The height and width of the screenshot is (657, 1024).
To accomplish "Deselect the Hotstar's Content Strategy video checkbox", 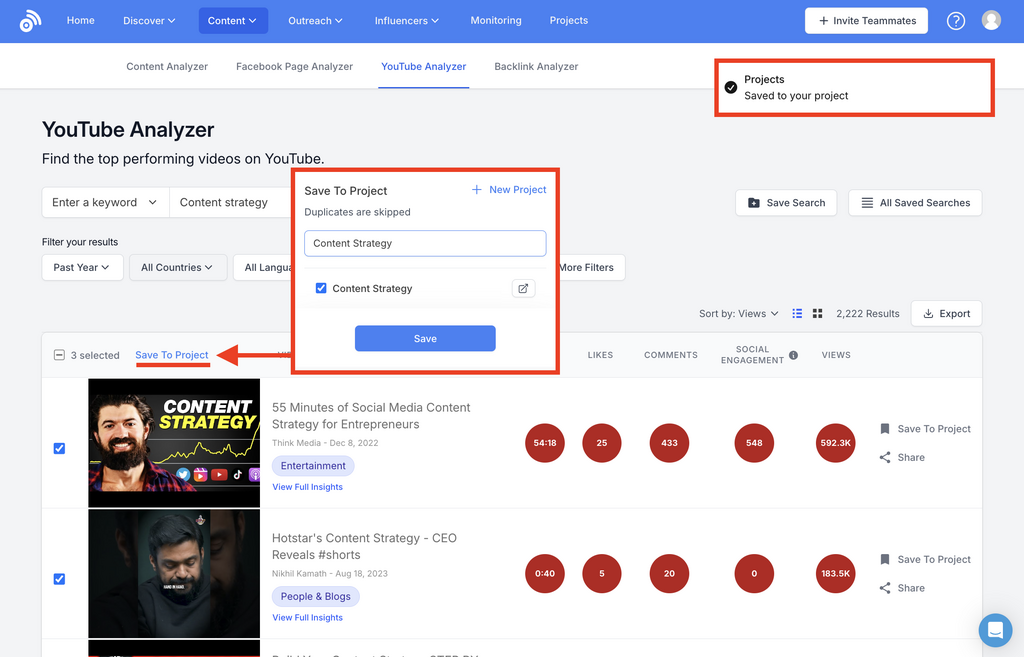I will 59,579.
